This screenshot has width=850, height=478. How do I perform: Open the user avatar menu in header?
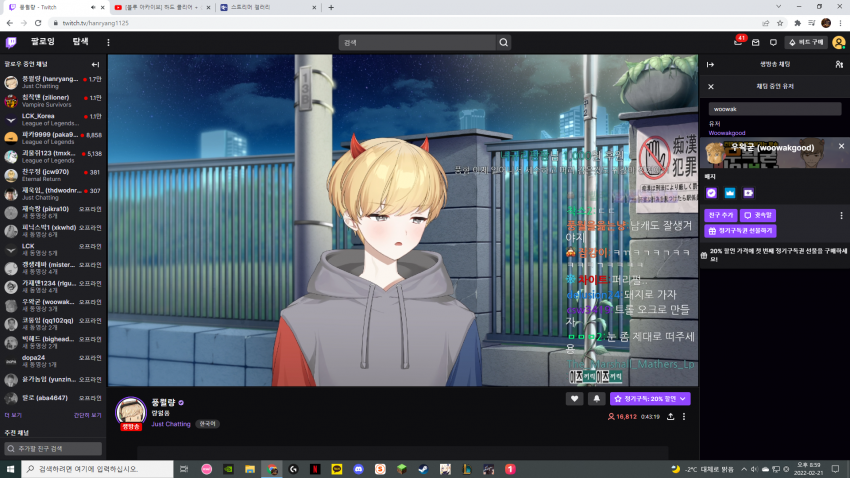coord(839,42)
